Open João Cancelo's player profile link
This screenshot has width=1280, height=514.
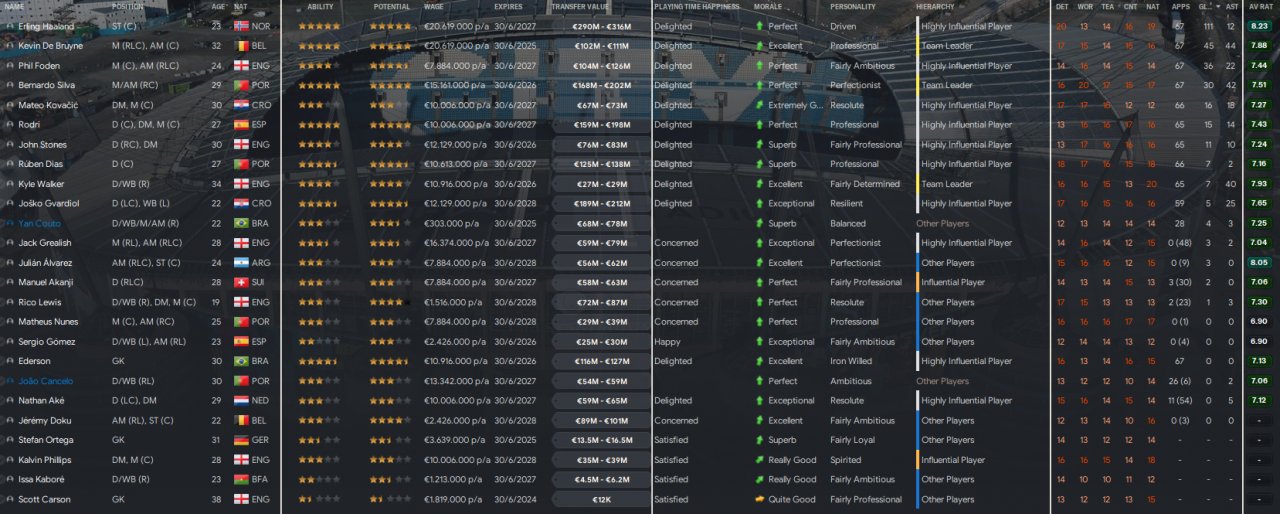click(46, 381)
